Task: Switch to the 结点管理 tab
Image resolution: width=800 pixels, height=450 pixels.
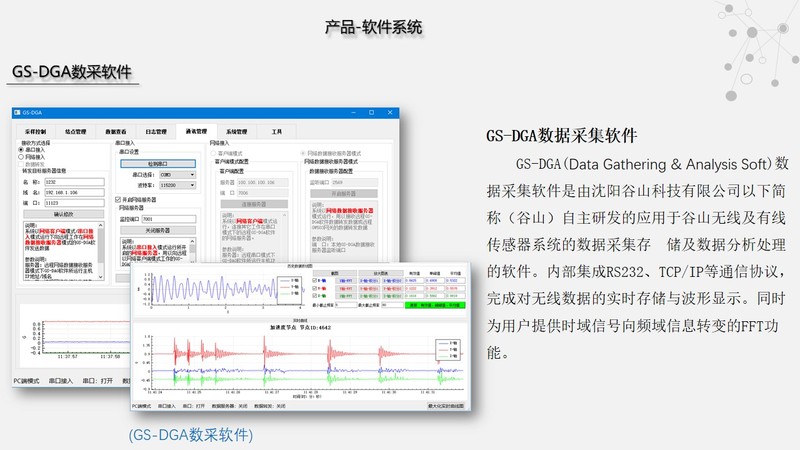Action: 76,132
